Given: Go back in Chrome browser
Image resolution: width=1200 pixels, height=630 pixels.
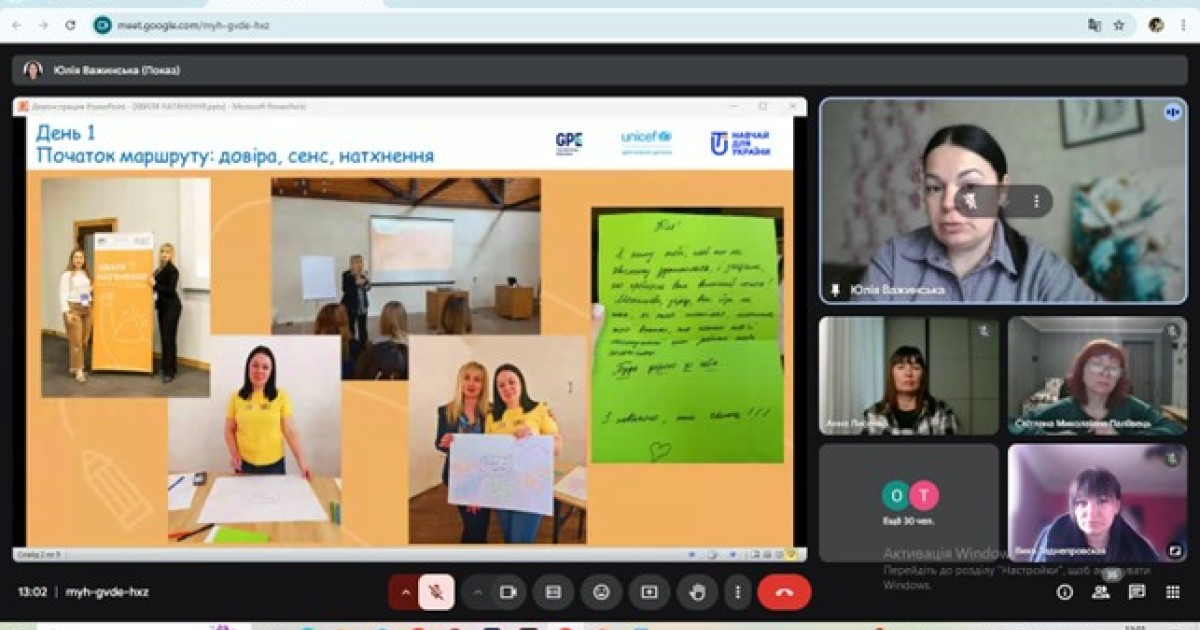Looking at the screenshot, I should pyautogui.click(x=16, y=25).
